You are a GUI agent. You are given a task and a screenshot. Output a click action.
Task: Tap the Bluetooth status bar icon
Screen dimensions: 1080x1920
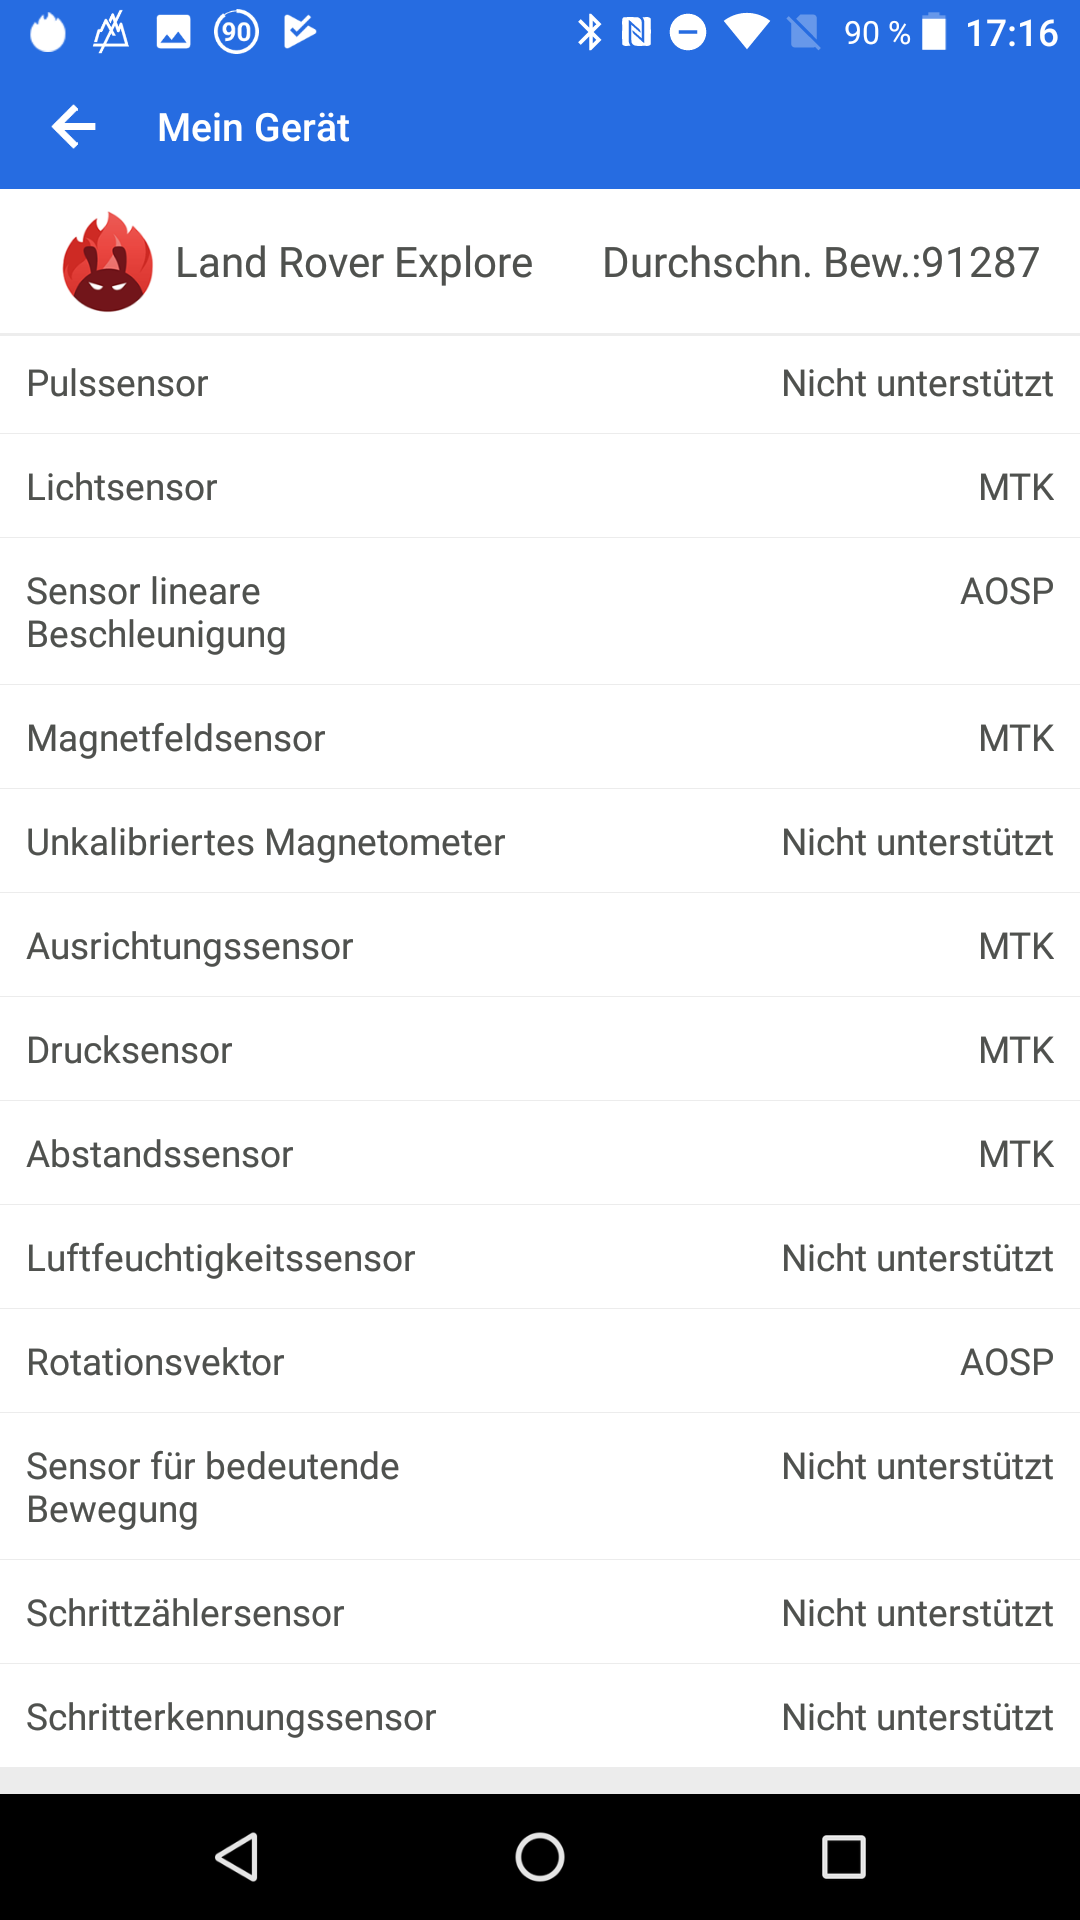(590, 33)
